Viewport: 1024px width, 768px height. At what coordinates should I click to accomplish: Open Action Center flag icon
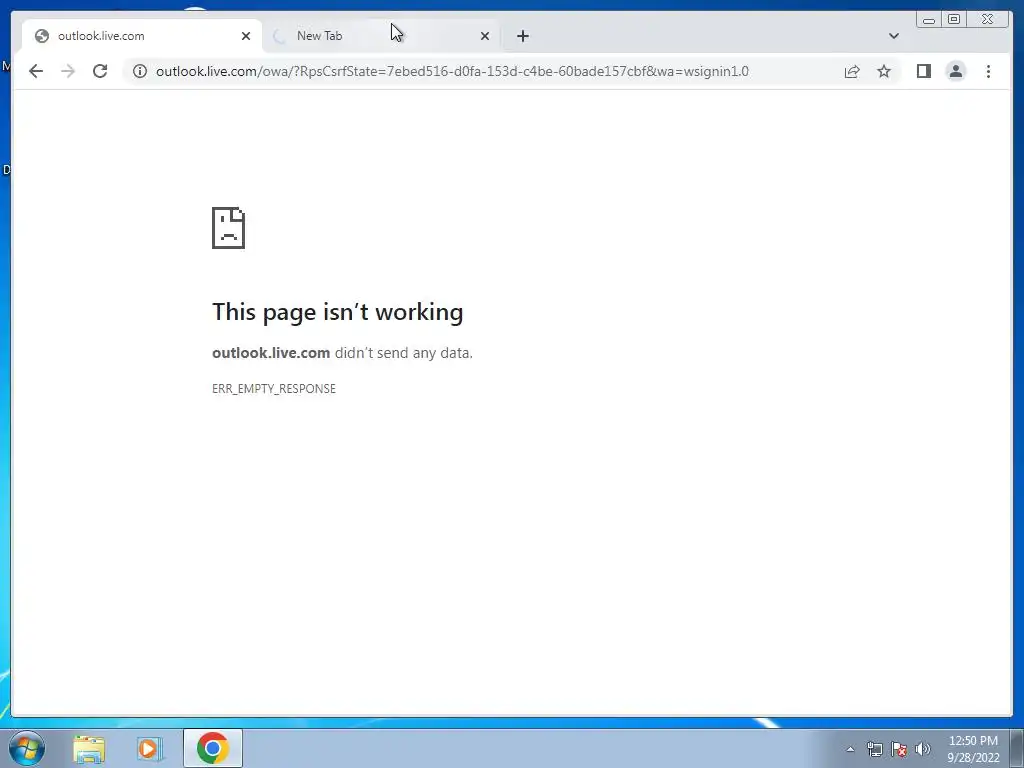[899, 749]
